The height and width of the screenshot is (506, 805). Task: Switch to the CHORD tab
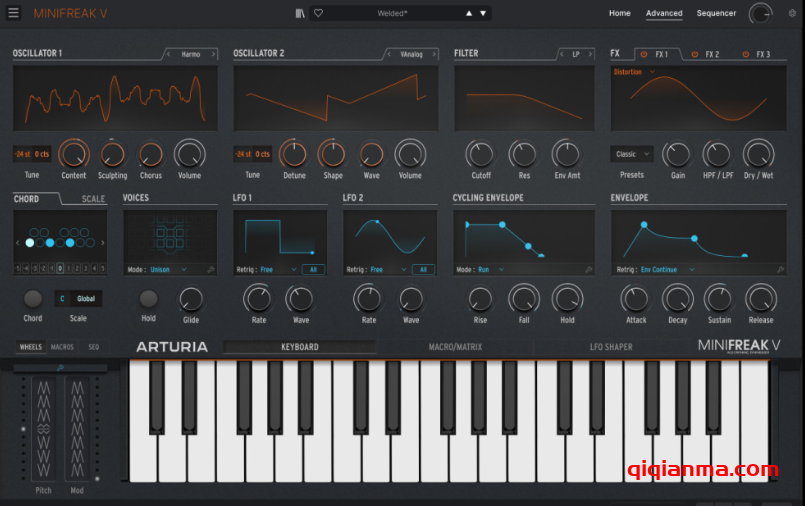(x=26, y=199)
